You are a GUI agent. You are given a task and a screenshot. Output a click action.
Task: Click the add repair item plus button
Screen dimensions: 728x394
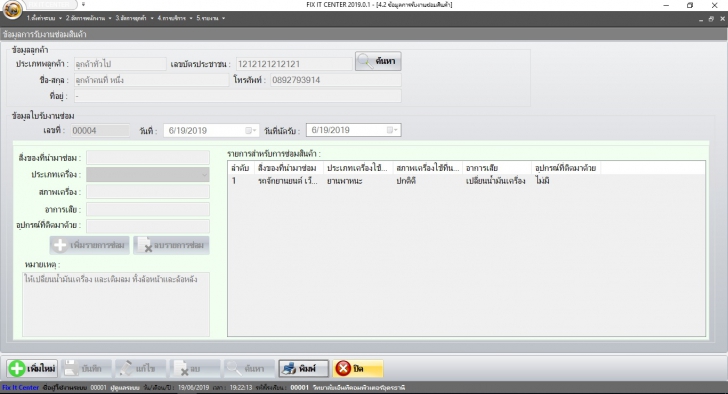90,245
